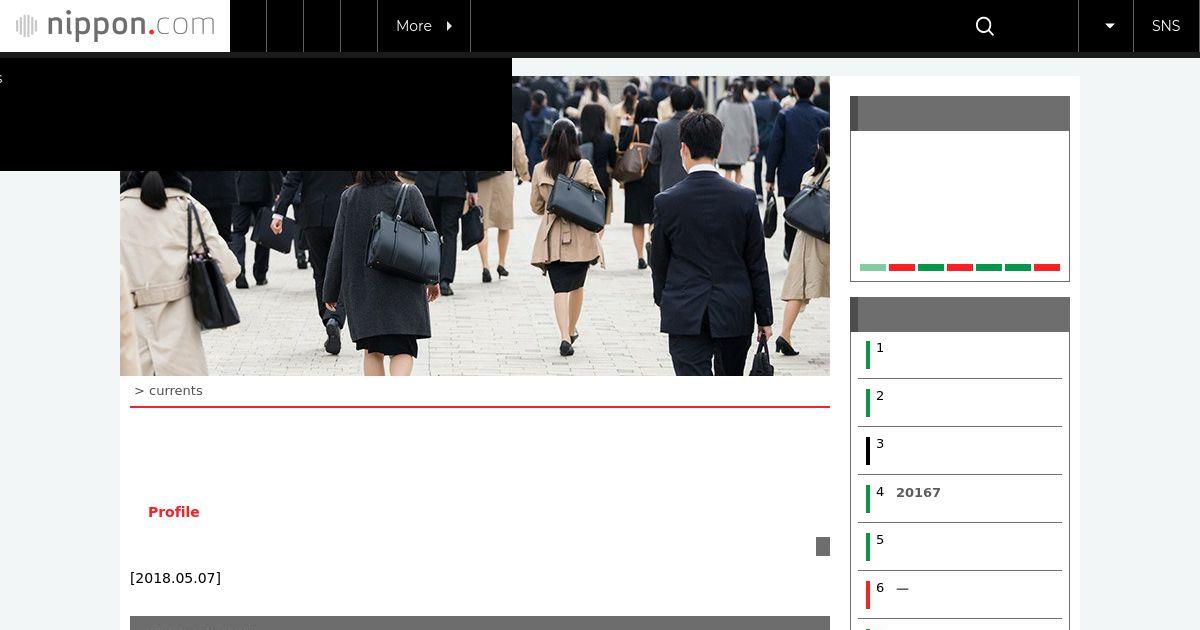Image resolution: width=1200 pixels, height=630 pixels.
Task: Open the author Profile link
Action: [x=174, y=512]
